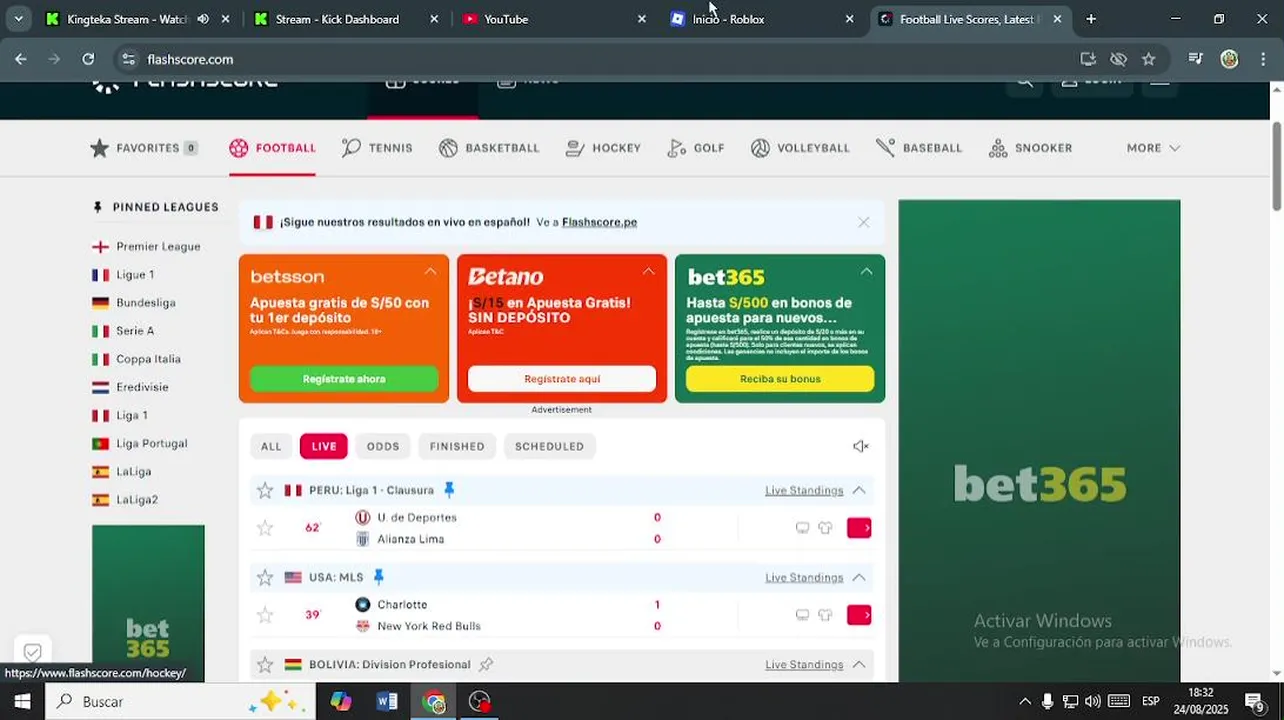The height and width of the screenshot is (720, 1284).
Task: Favorite the Charlotte match star
Action: coord(265,615)
